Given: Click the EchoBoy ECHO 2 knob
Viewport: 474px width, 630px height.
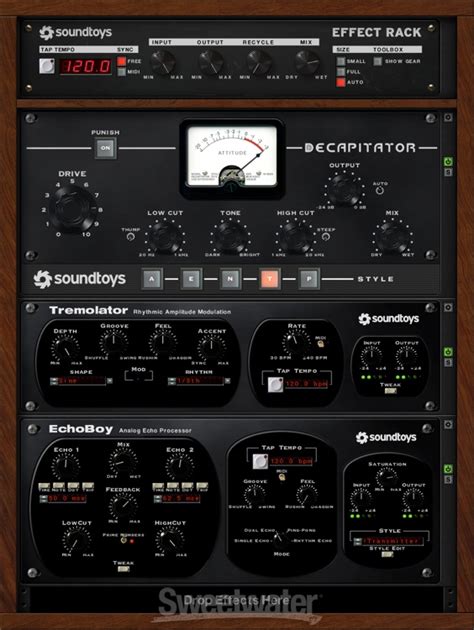Looking at the screenshot, I should [x=180, y=466].
